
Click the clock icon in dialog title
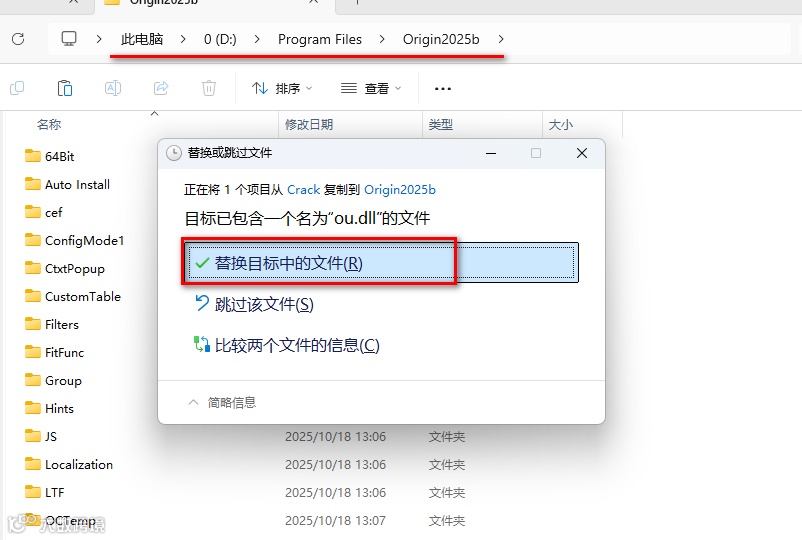point(174,153)
